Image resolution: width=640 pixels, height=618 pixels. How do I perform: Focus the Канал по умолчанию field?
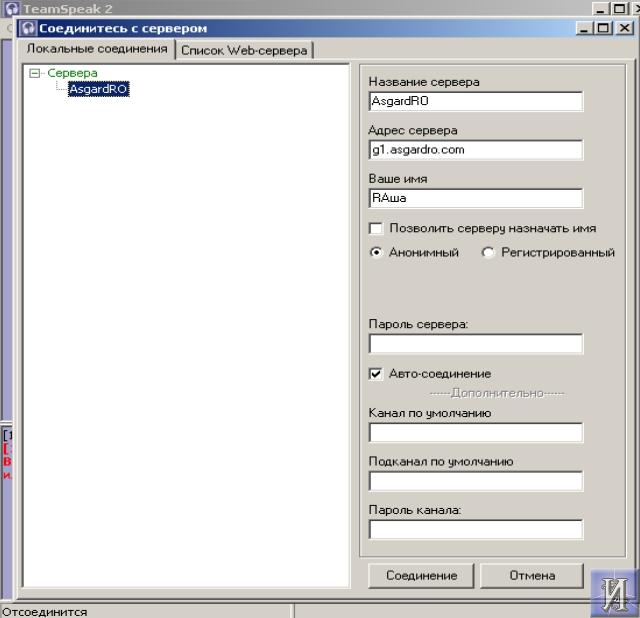pyautogui.click(x=475, y=432)
